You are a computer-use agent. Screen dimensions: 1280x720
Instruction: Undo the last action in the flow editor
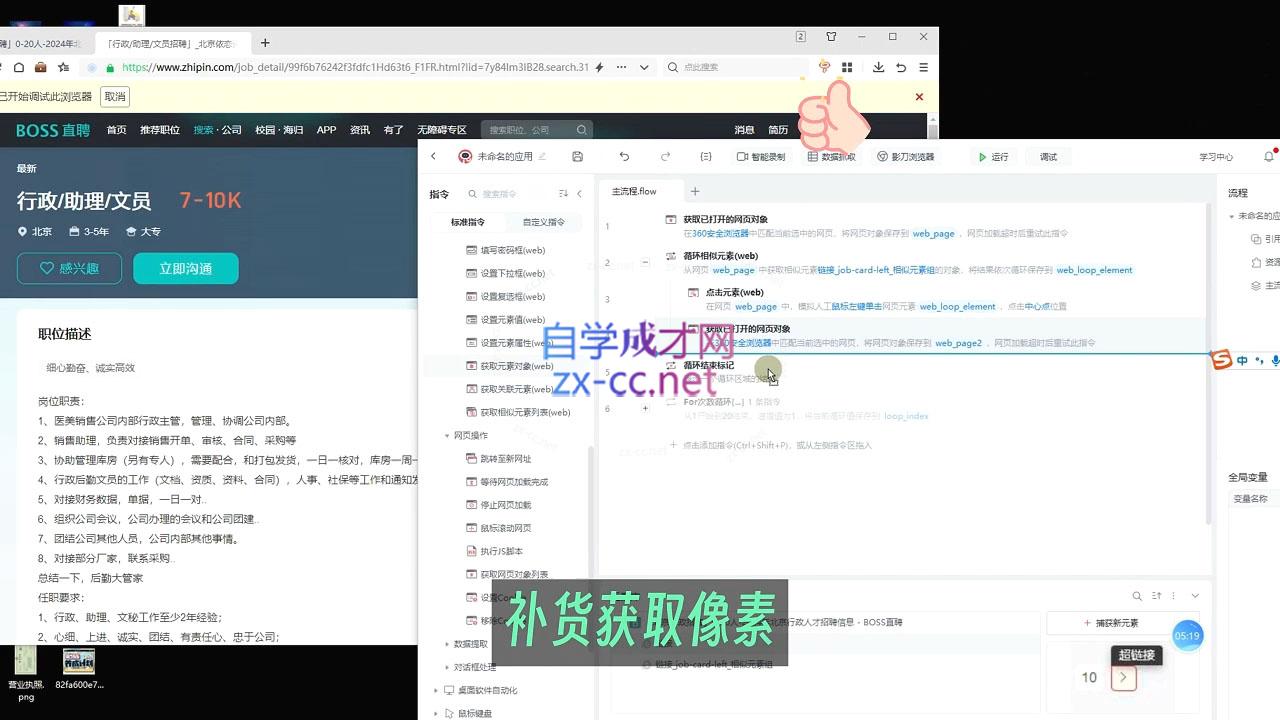(x=624, y=157)
